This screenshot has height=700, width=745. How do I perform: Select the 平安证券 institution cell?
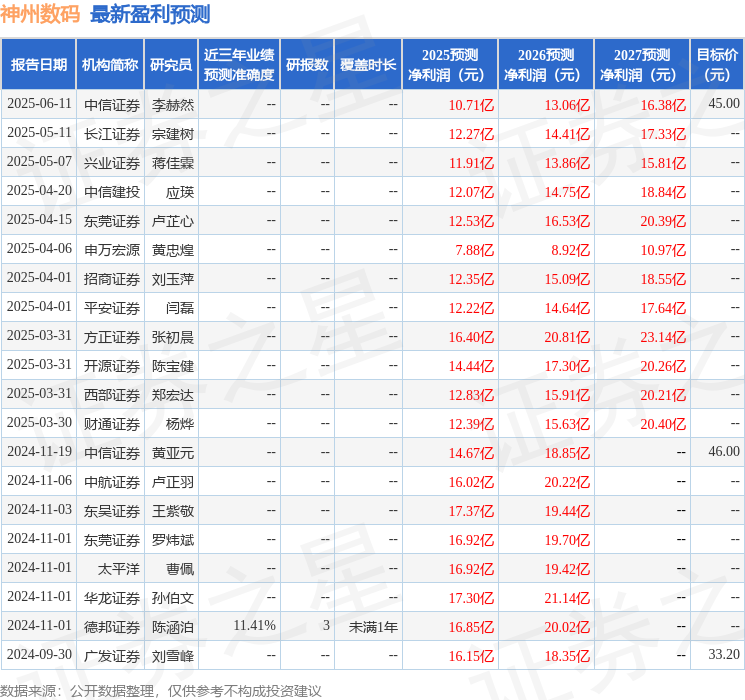coord(112,308)
